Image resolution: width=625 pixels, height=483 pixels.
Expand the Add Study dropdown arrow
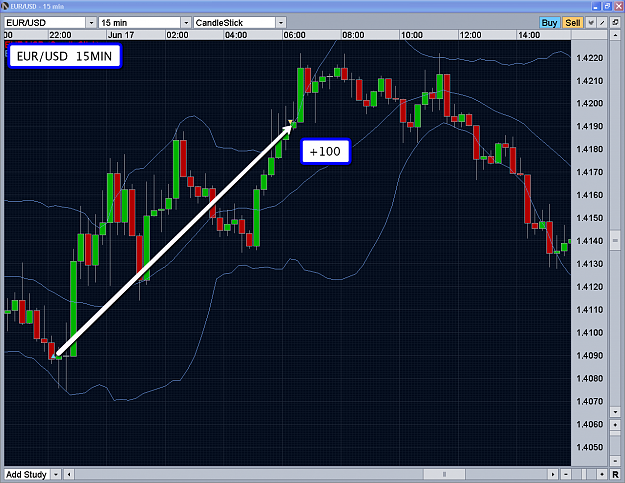(56, 474)
